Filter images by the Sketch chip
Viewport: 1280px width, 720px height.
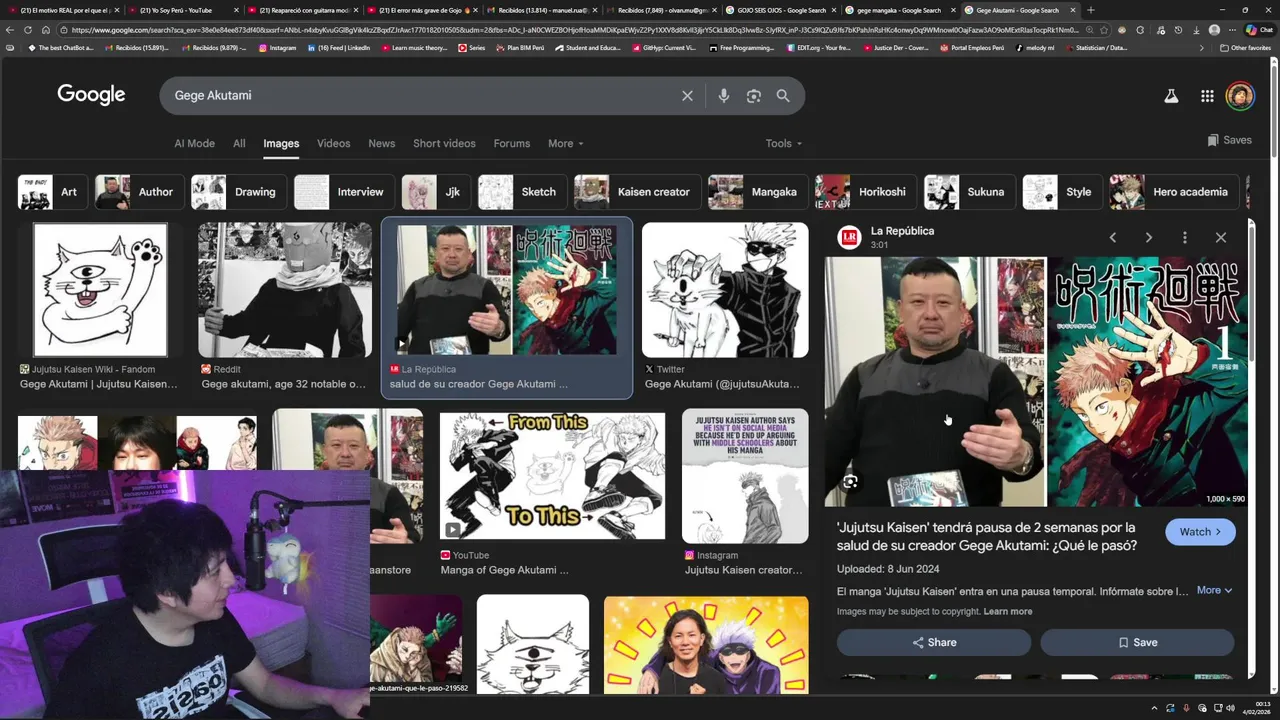pyautogui.click(x=522, y=192)
